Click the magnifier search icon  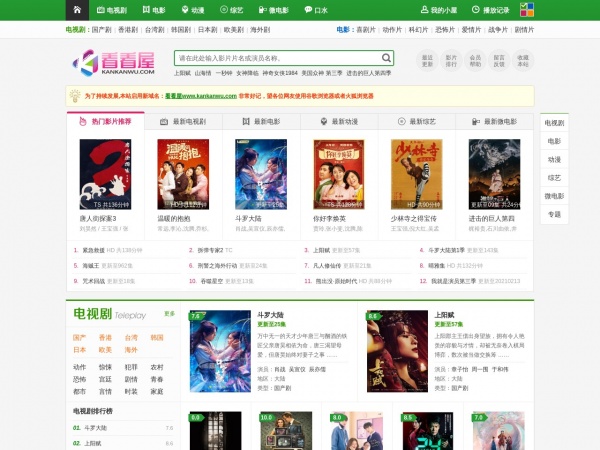click(386, 58)
